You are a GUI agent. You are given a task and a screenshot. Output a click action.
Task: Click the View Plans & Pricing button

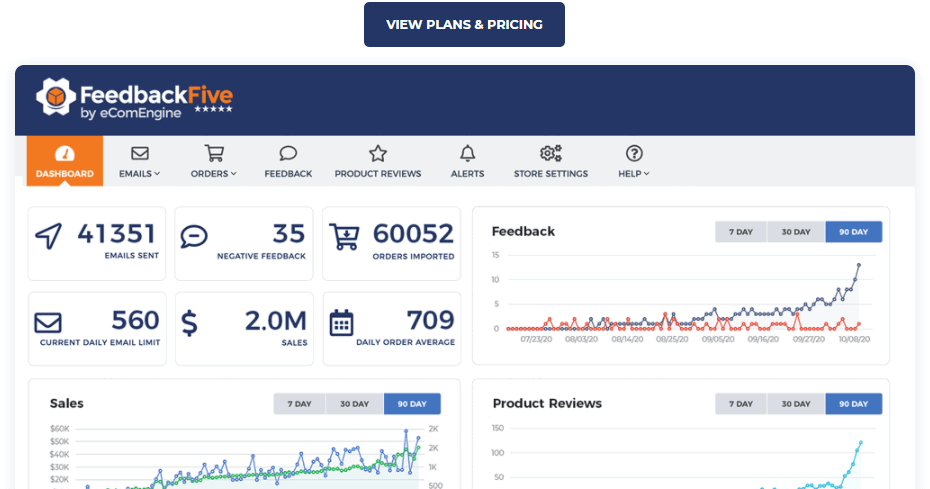tap(464, 24)
